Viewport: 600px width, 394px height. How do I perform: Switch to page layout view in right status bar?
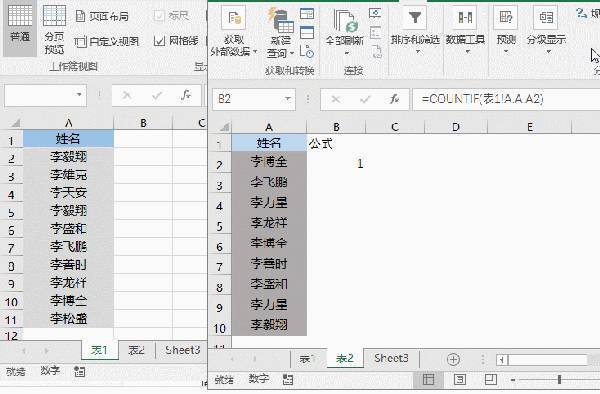(460, 379)
